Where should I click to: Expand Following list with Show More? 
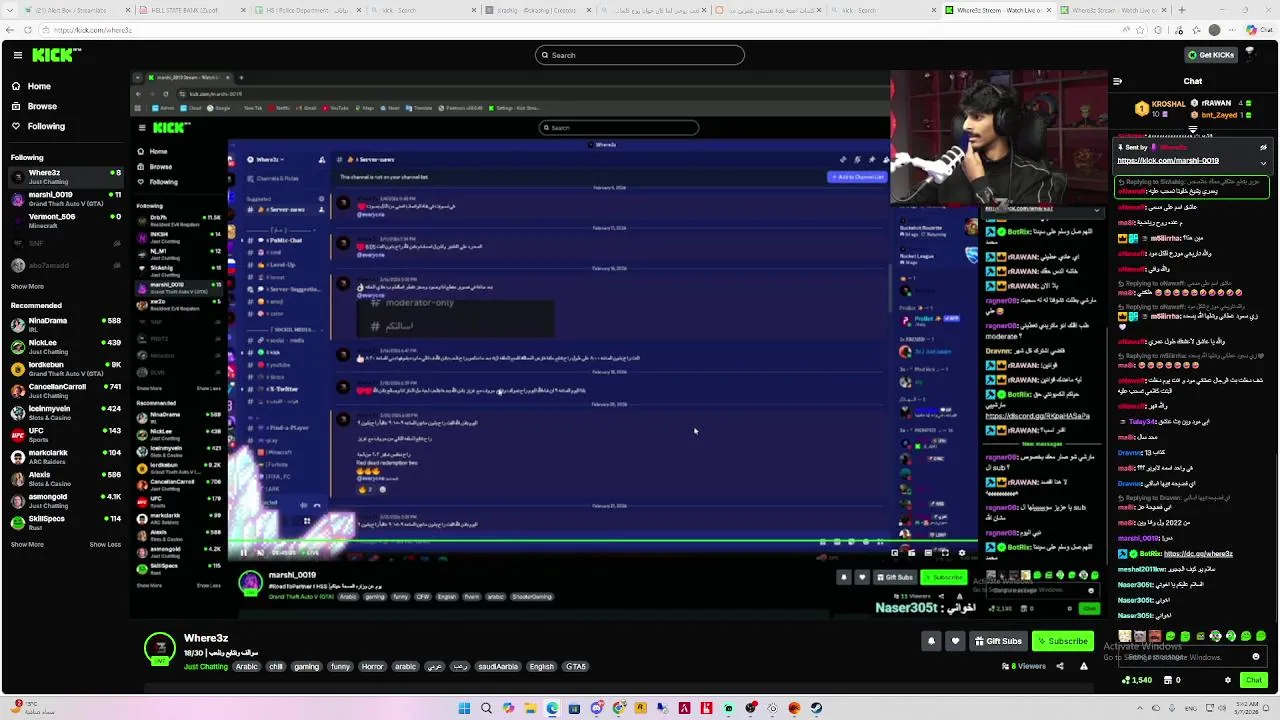(x=27, y=286)
